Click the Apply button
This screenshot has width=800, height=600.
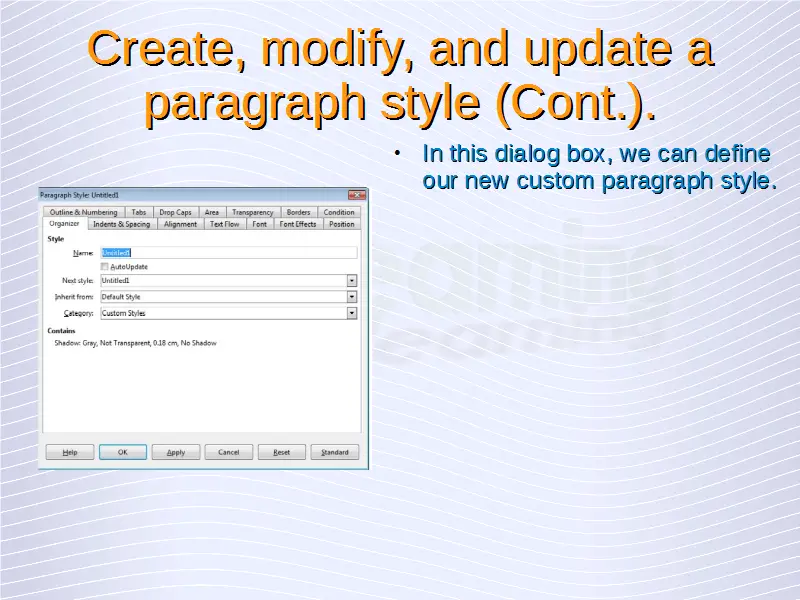pos(176,452)
